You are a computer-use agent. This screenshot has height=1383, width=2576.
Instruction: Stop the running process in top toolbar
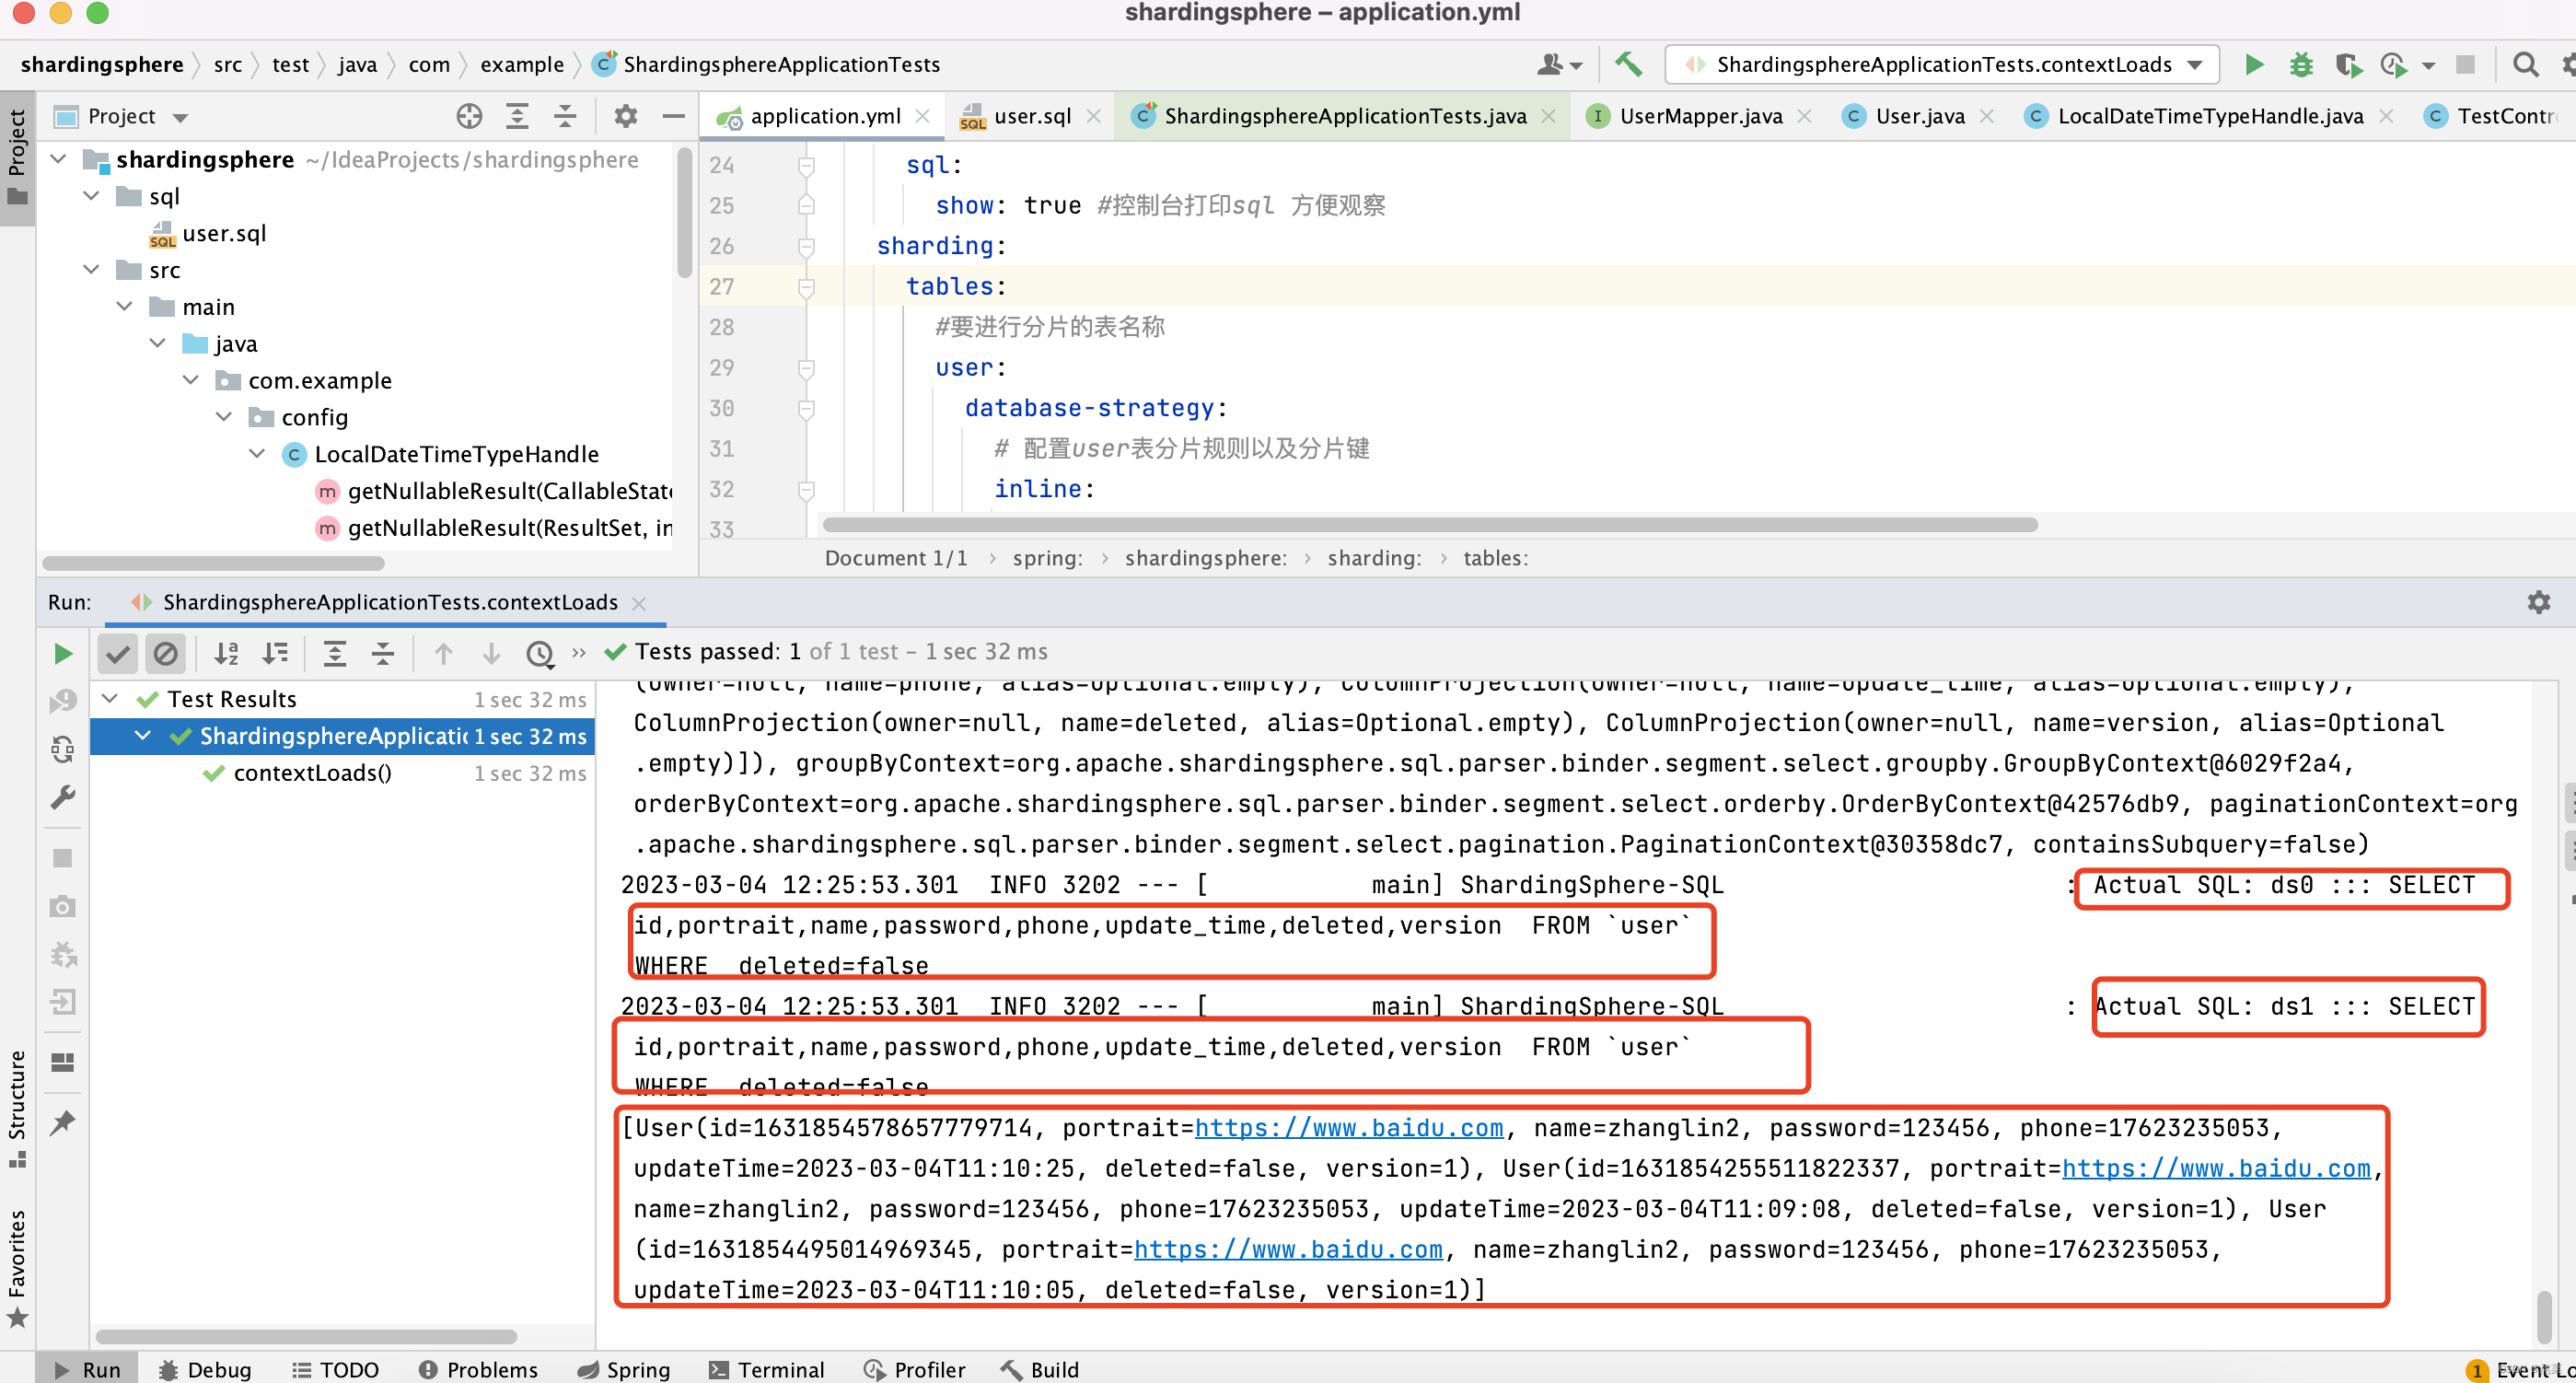click(x=2465, y=65)
